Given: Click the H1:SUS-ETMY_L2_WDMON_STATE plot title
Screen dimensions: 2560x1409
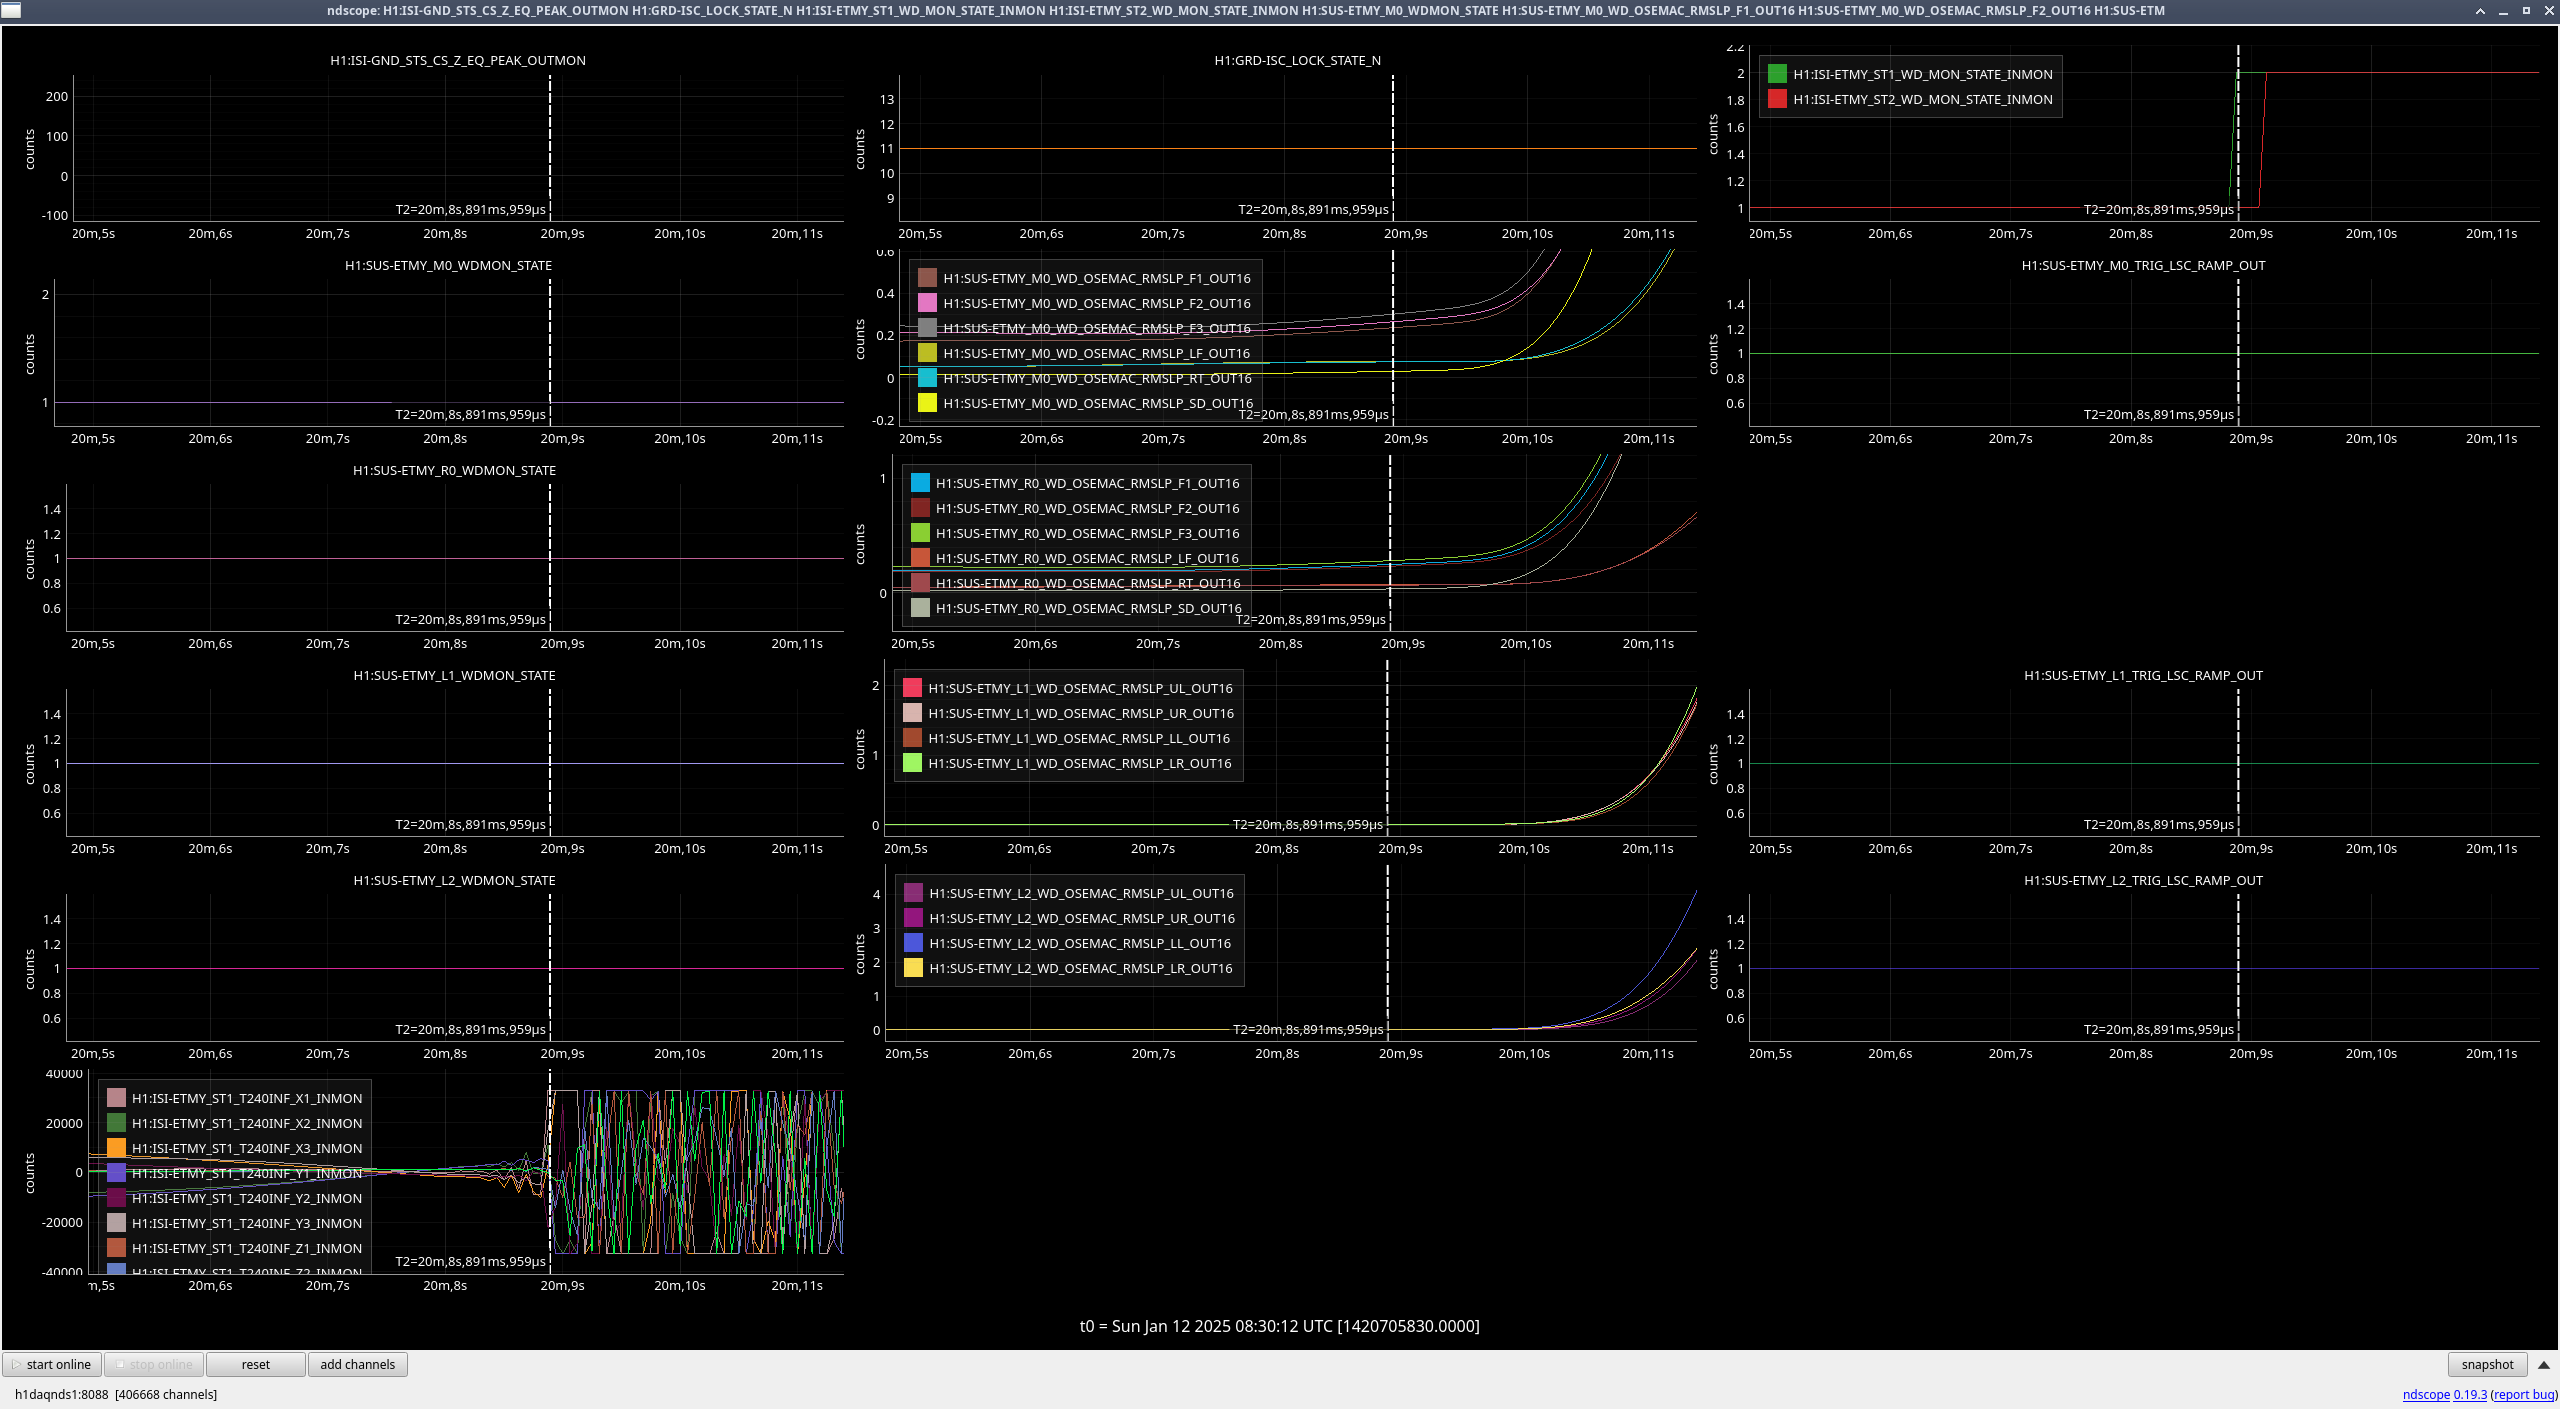Looking at the screenshot, I should (454, 880).
